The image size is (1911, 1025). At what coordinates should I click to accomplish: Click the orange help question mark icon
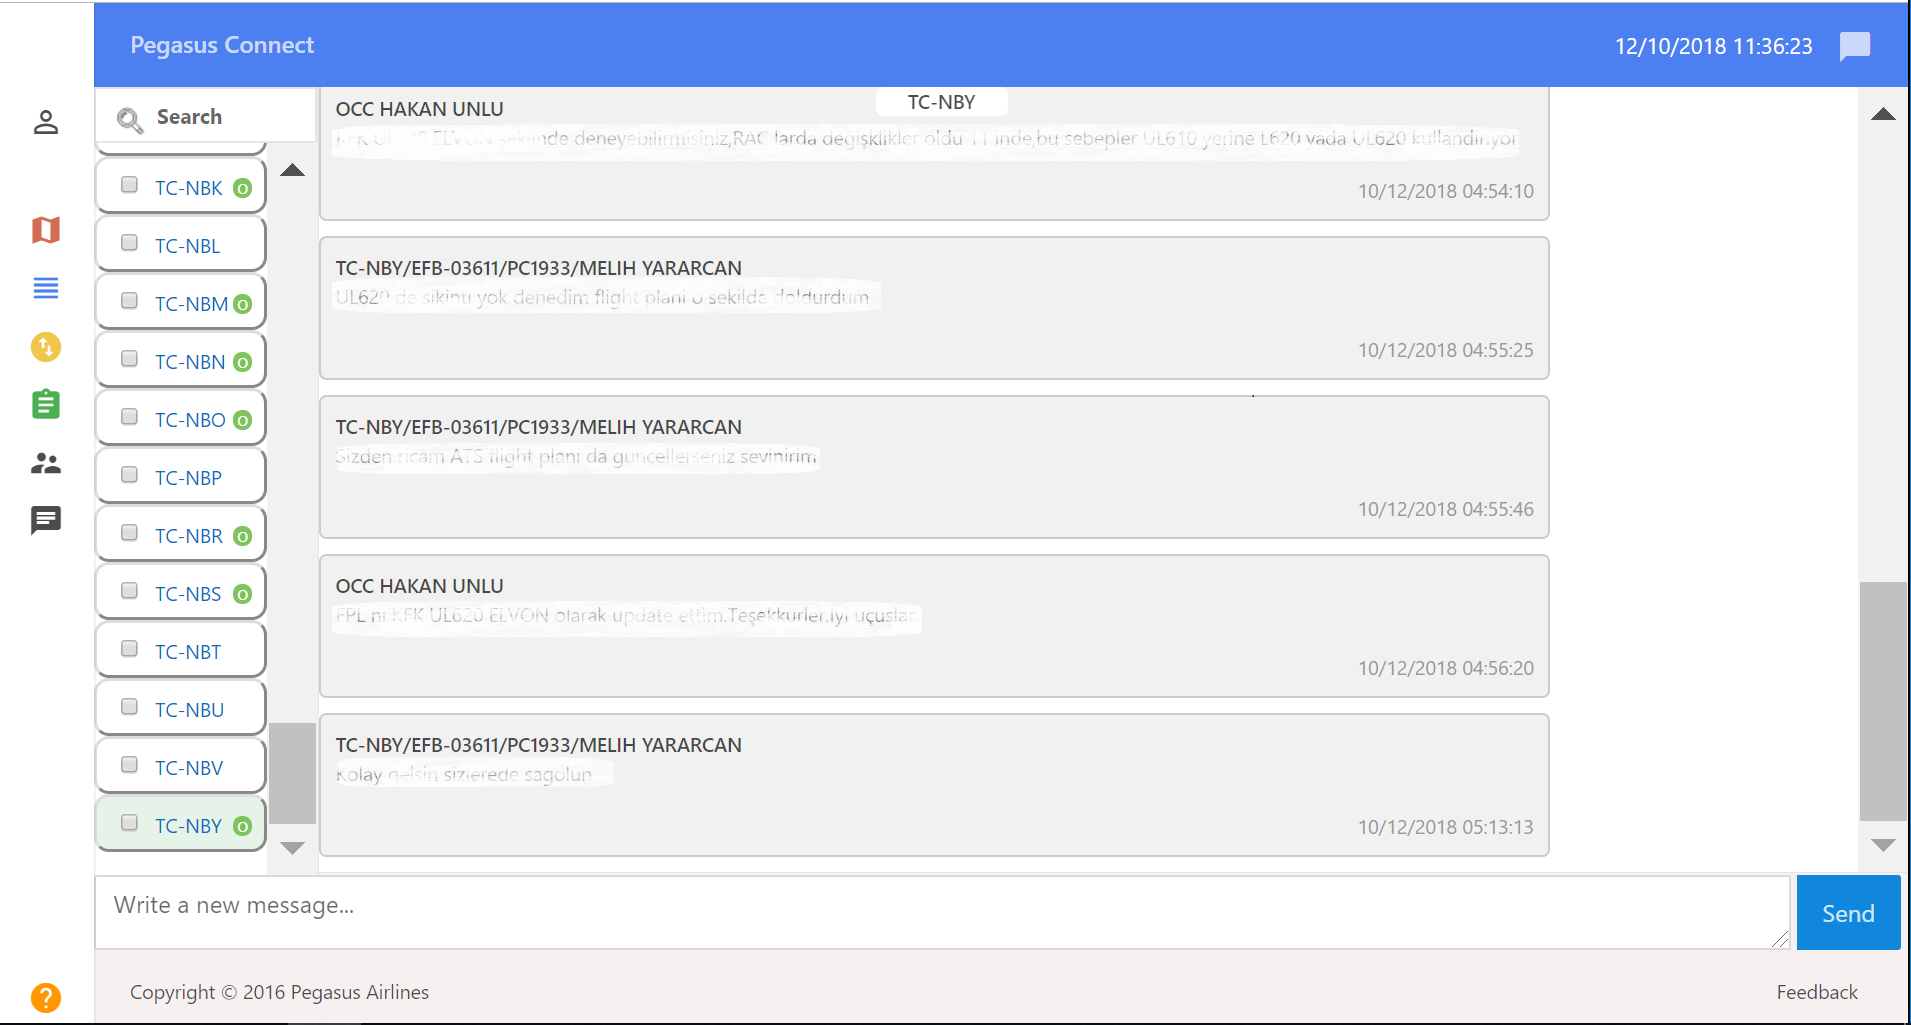[46, 997]
